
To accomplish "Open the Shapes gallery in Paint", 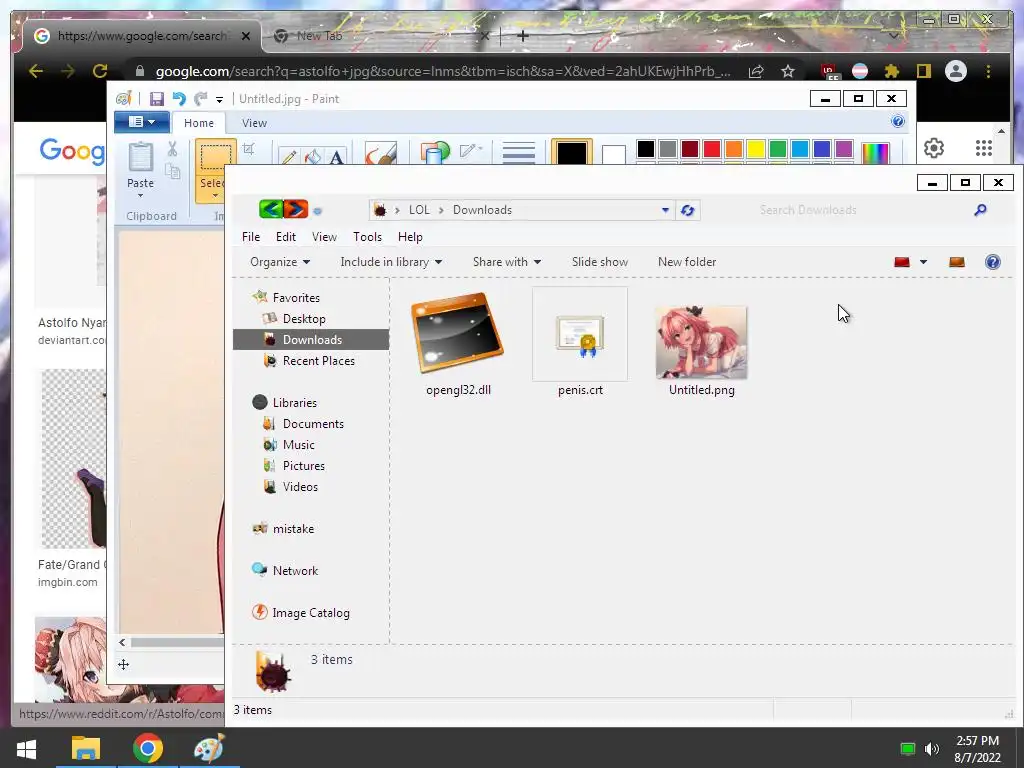I will (x=435, y=153).
